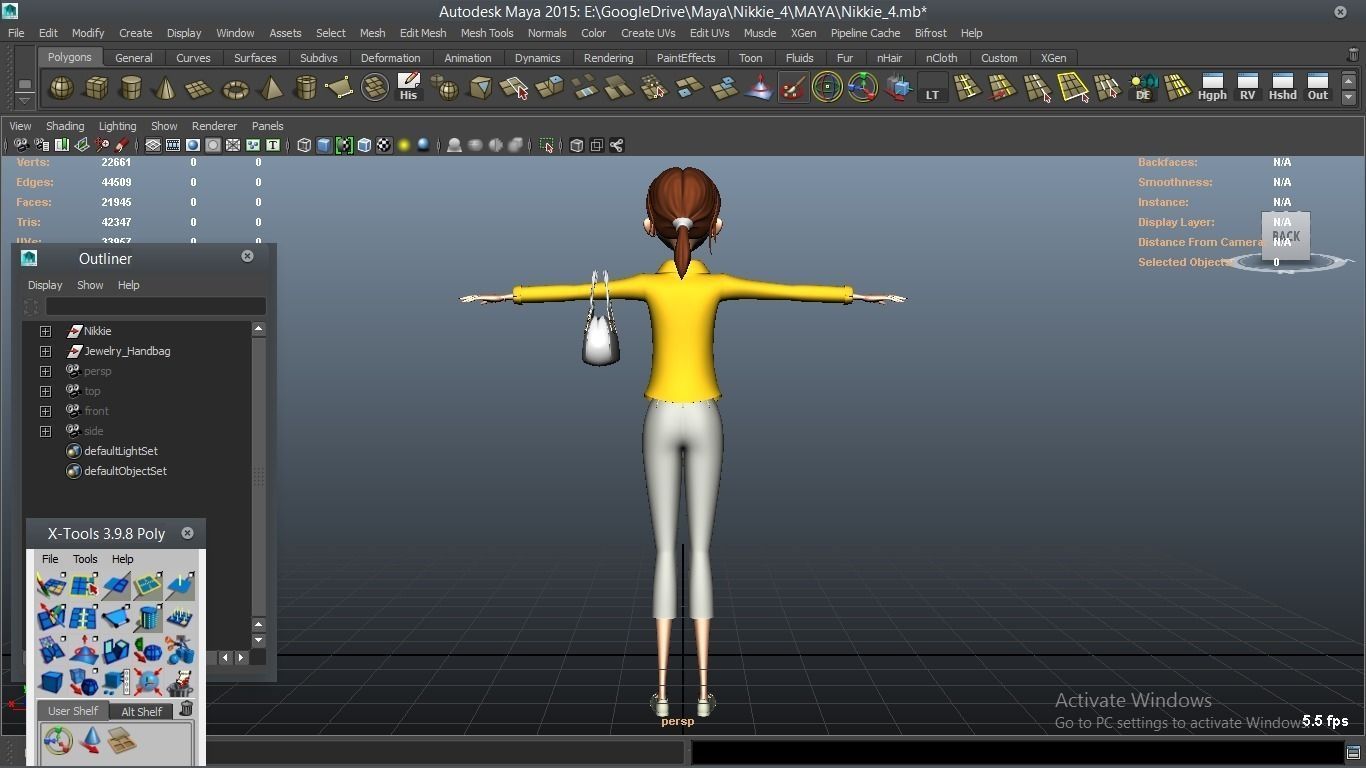Click the Maya home icon in Outliner

(29, 258)
